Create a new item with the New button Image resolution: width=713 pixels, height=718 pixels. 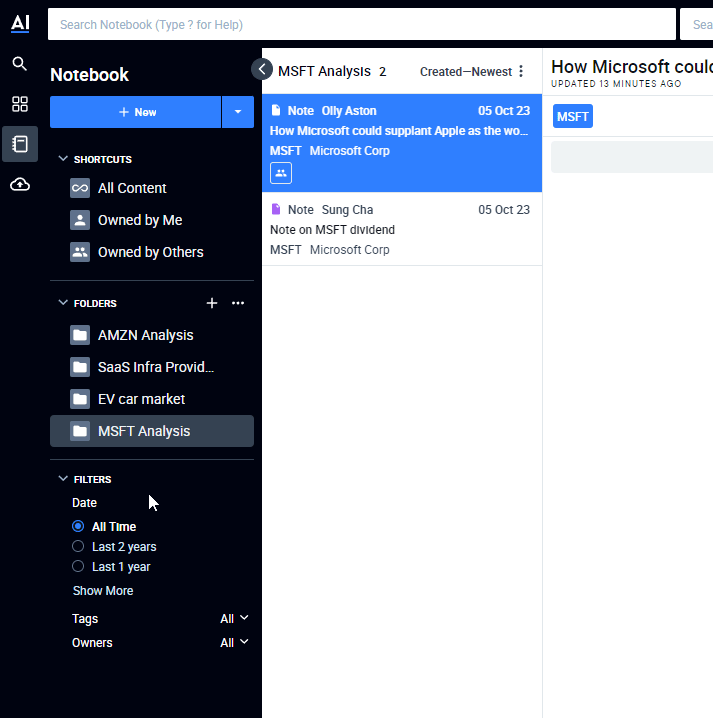point(136,112)
